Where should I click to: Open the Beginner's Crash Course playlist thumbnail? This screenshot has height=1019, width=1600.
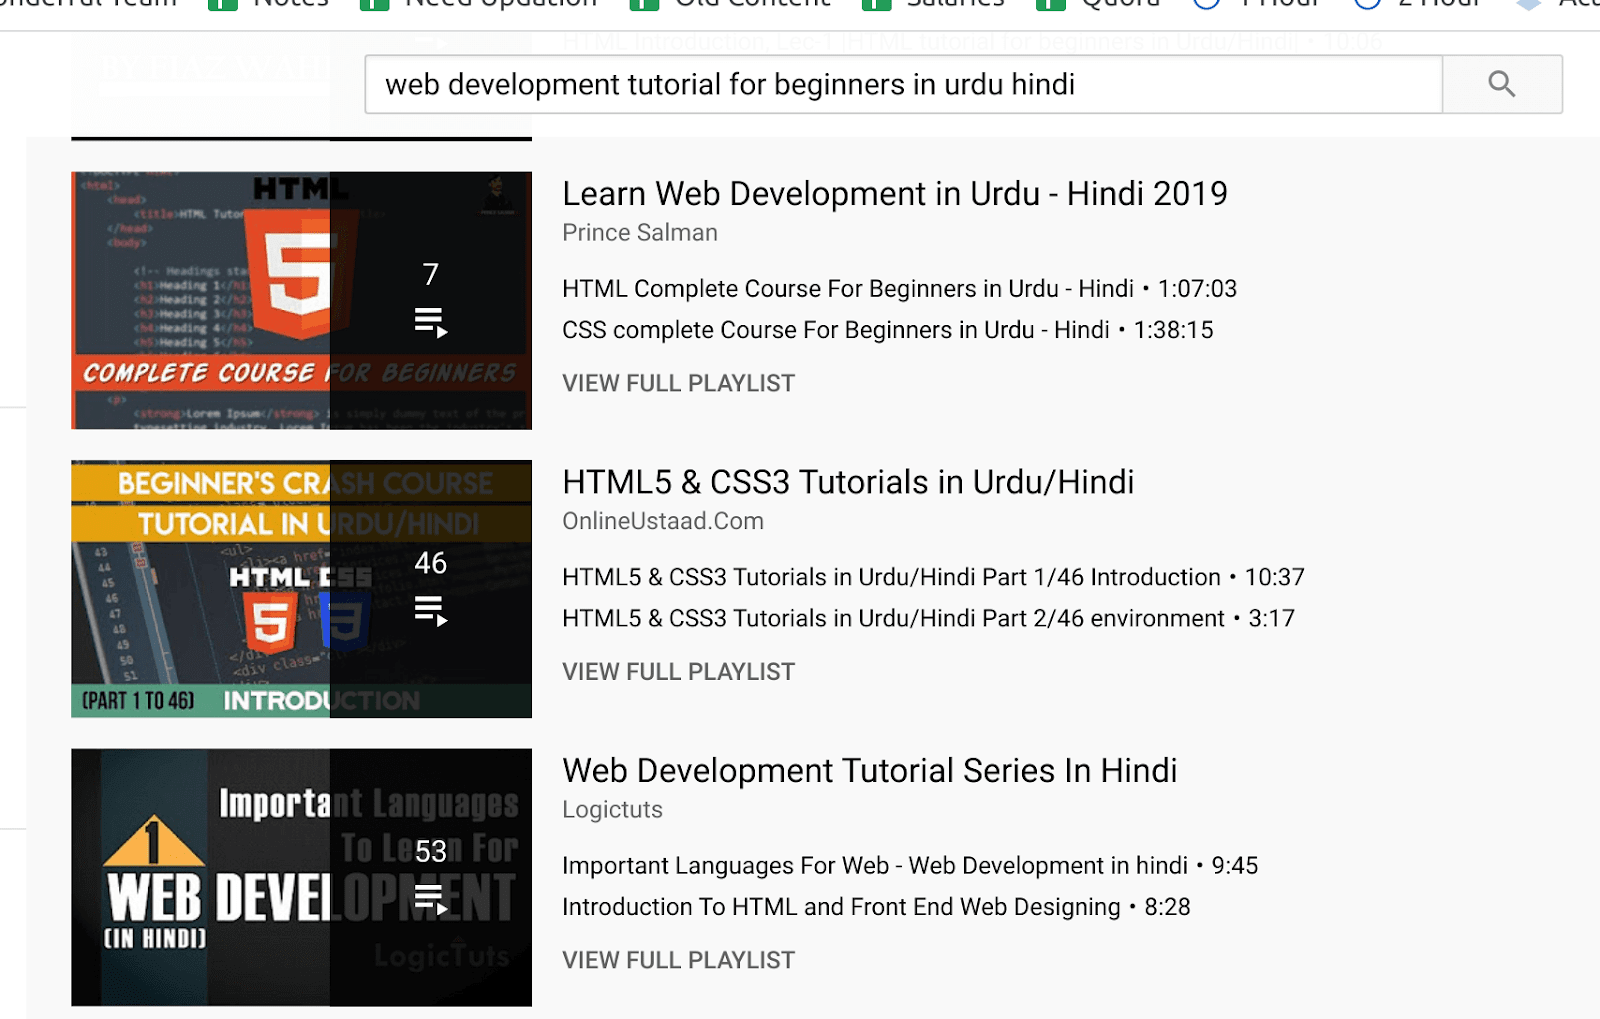[x=301, y=589]
